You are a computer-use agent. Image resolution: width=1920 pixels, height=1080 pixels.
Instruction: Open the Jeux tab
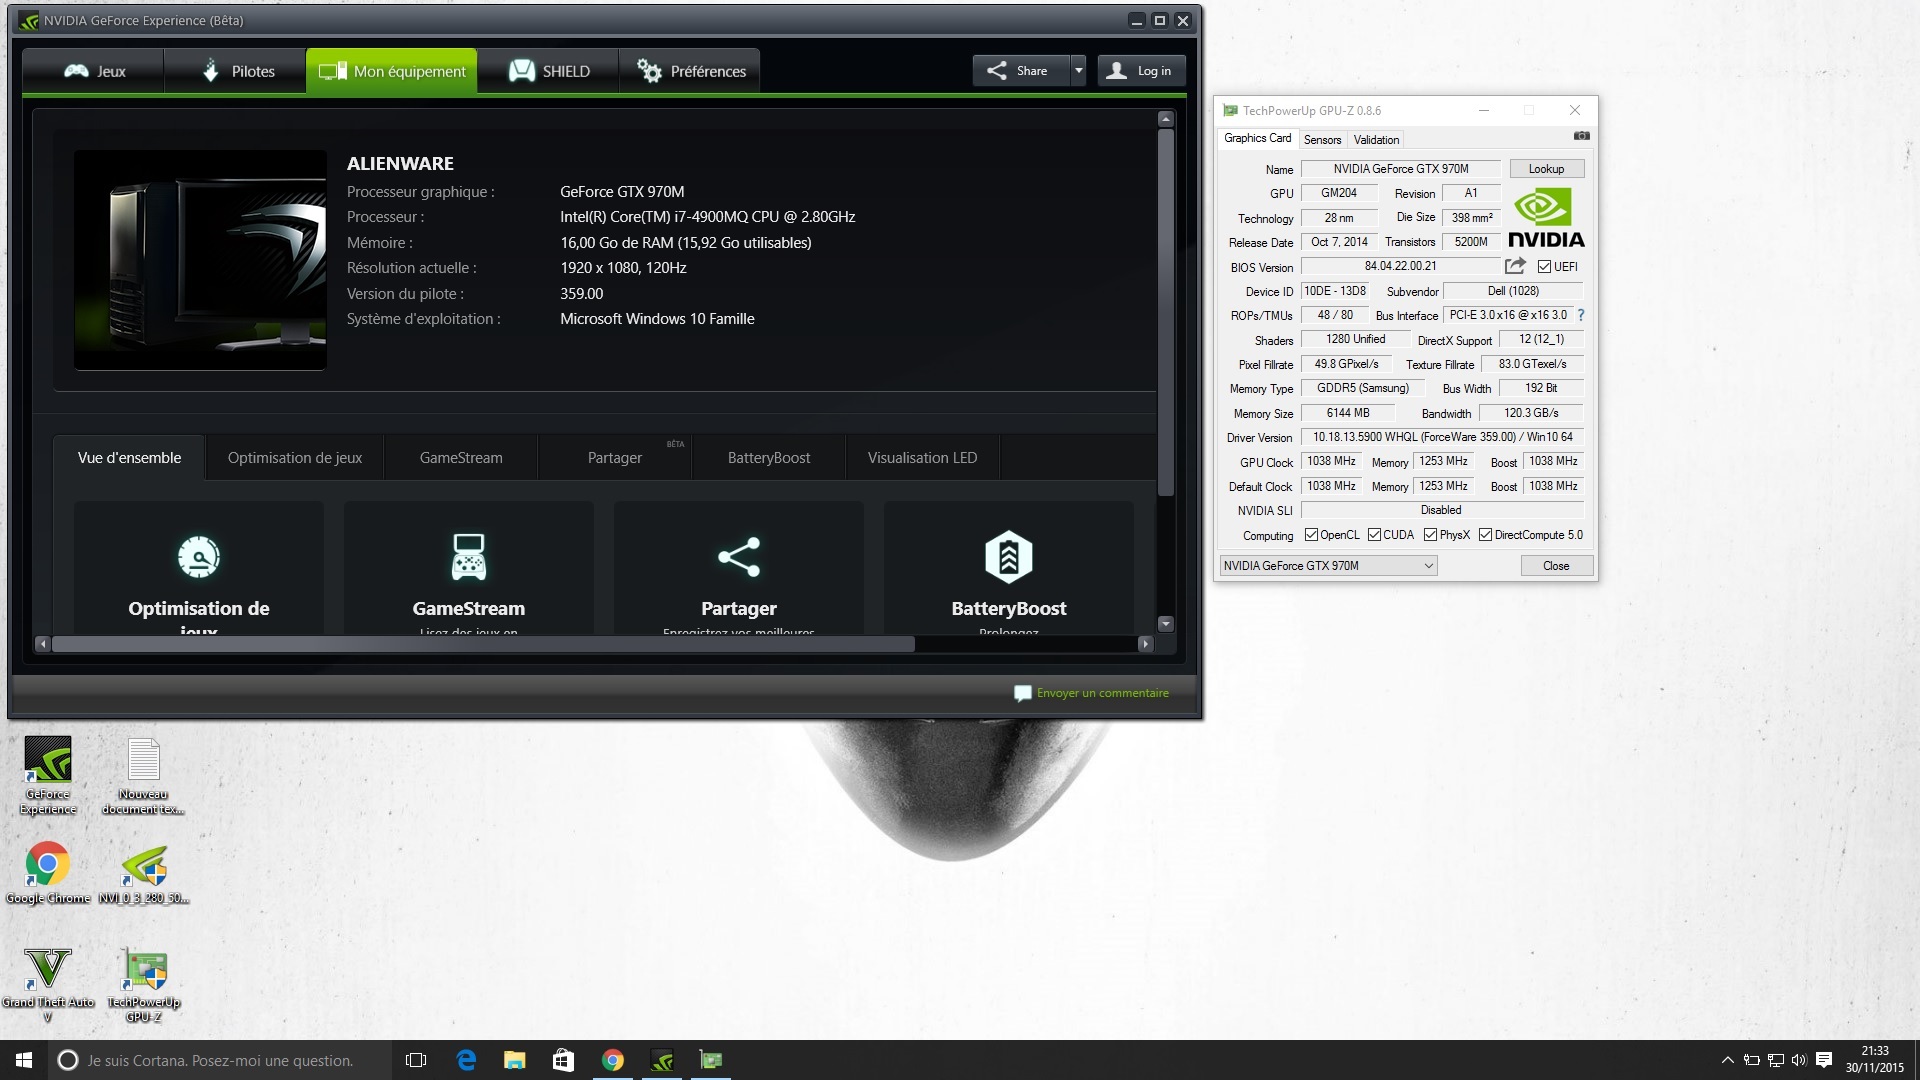[94, 71]
